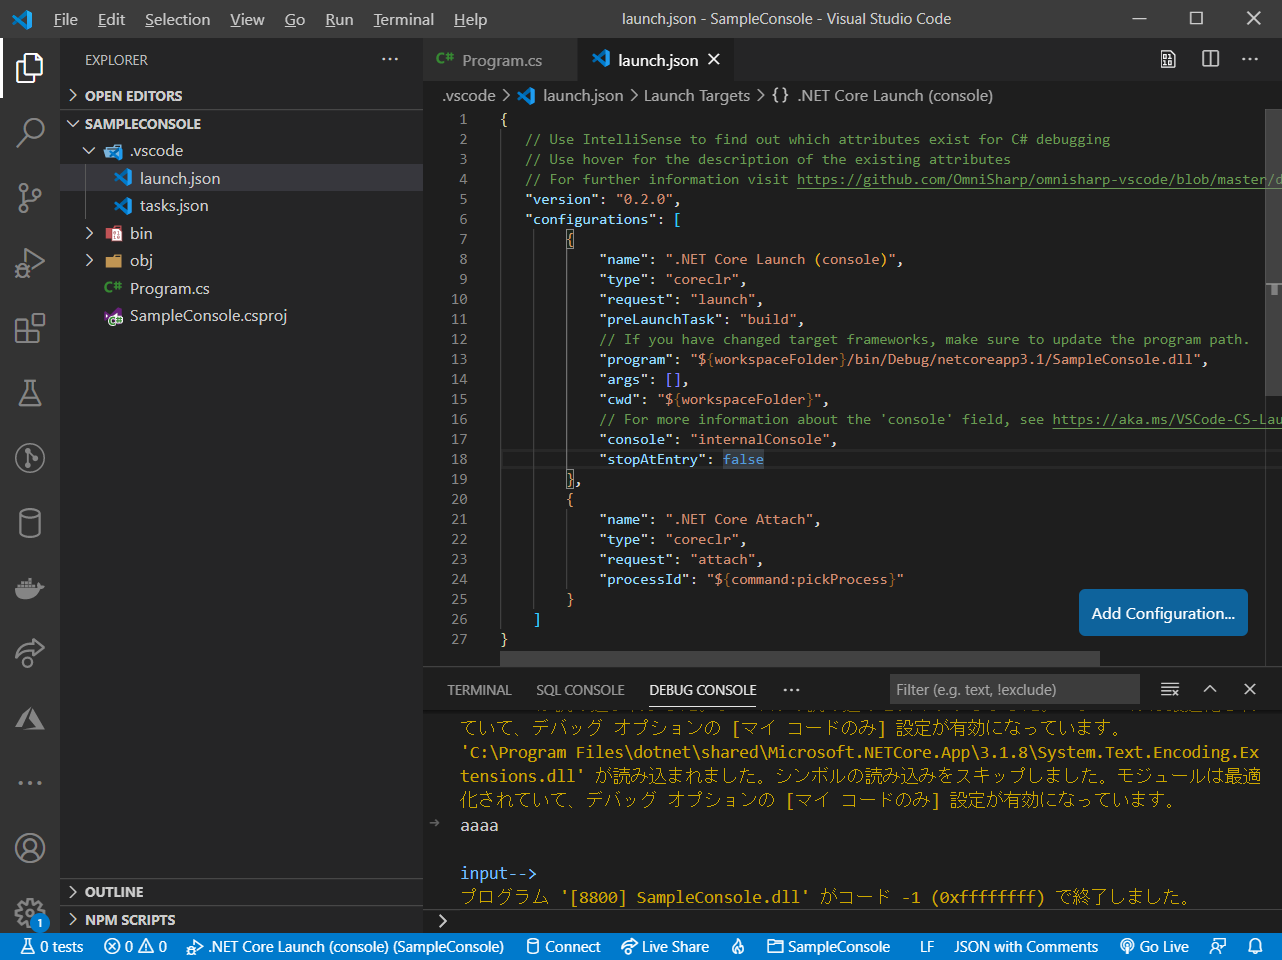Click the Launch Targets breadcrumb
This screenshot has width=1282, height=960.
tap(696, 96)
